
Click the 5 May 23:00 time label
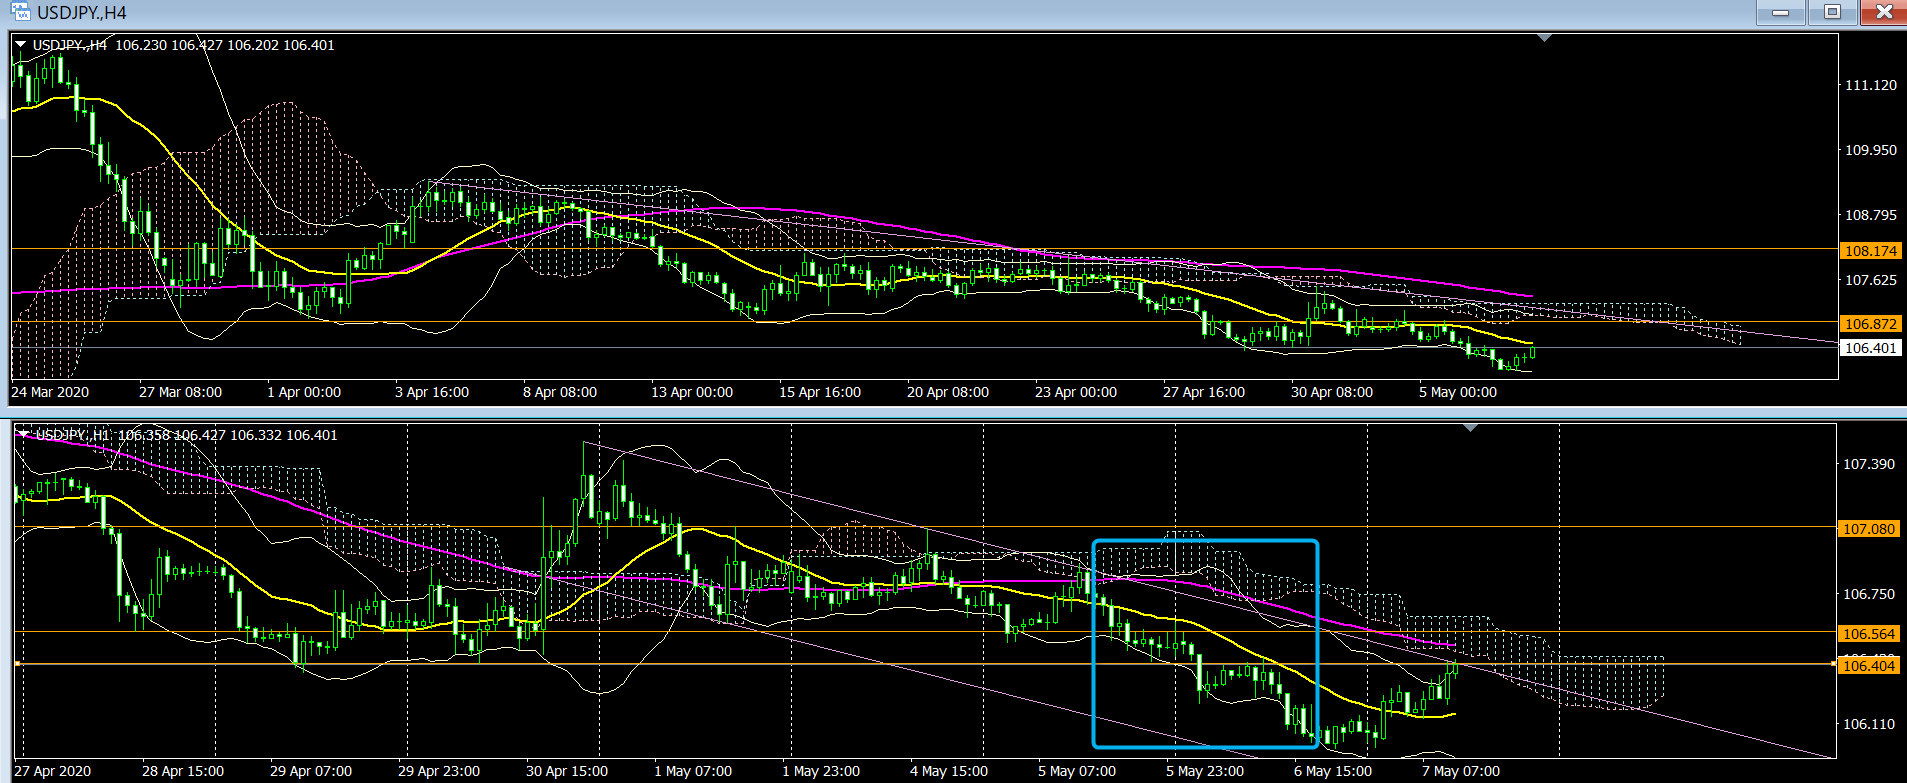pos(1205,771)
